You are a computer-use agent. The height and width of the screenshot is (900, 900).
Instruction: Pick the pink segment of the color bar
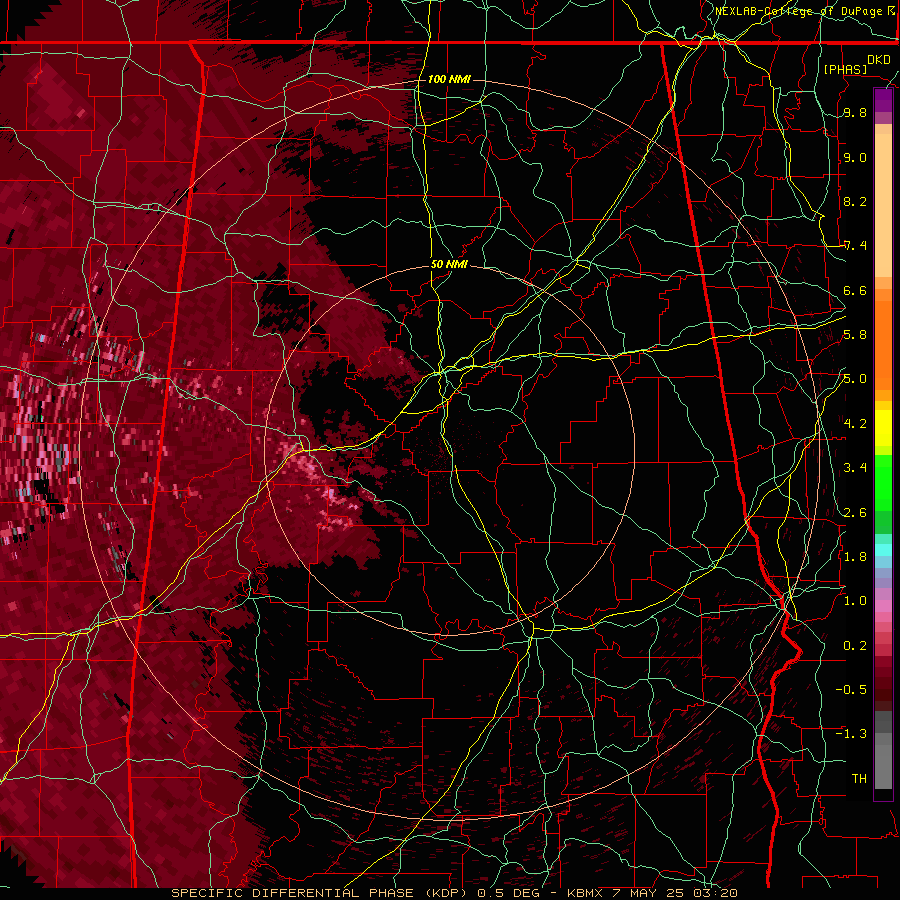[x=883, y=606]
